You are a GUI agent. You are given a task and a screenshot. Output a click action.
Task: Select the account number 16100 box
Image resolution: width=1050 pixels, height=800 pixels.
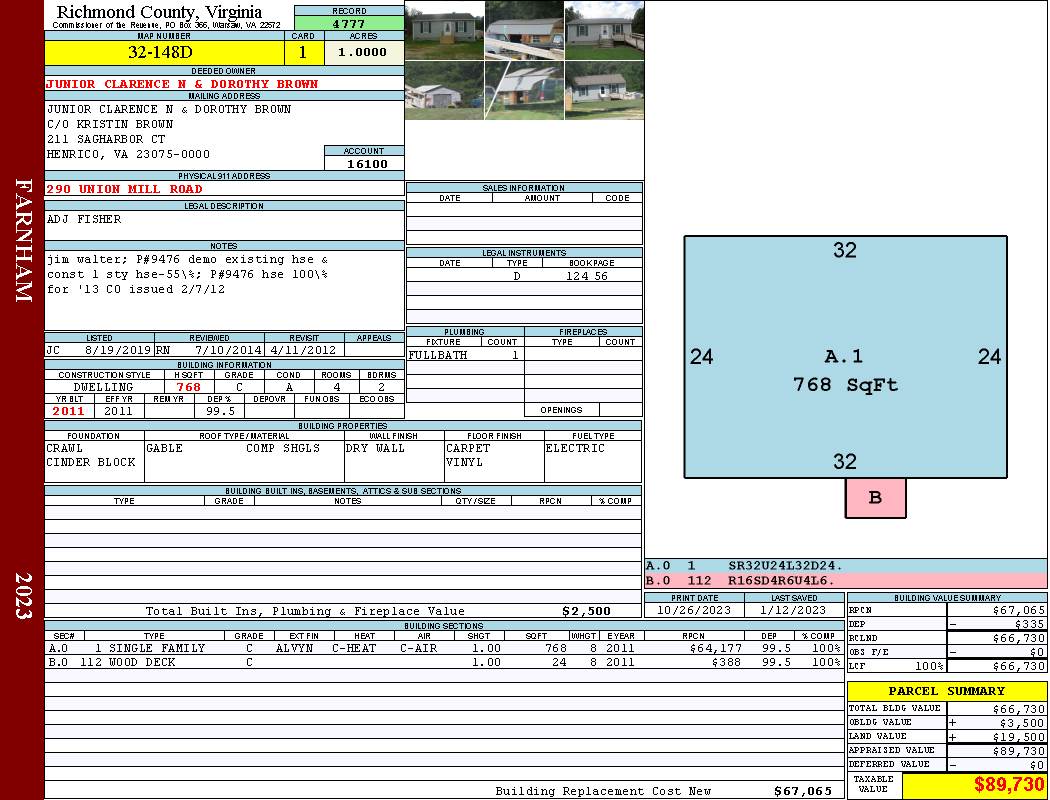click(x=364, y=163)
